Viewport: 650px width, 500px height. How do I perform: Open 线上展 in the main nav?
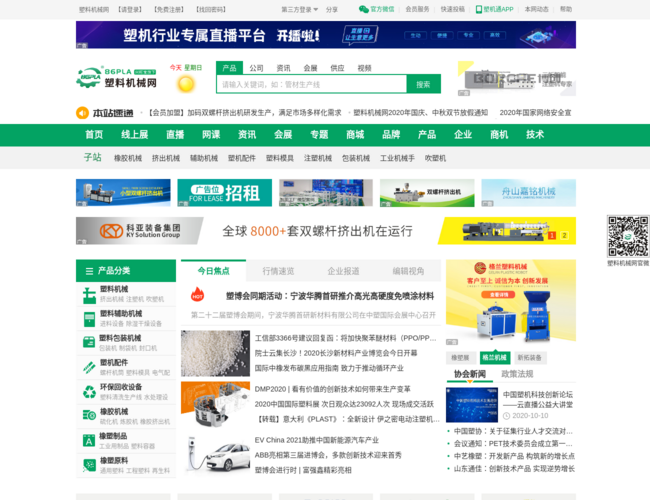pos(135,134)
